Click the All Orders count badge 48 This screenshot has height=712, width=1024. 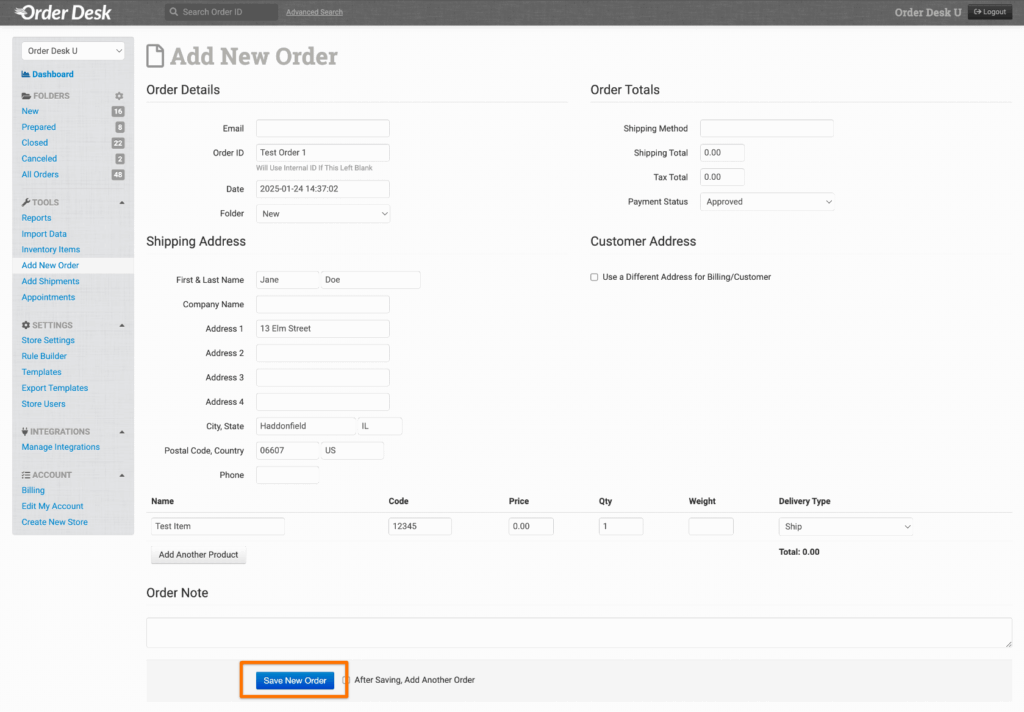pos(118,174)
